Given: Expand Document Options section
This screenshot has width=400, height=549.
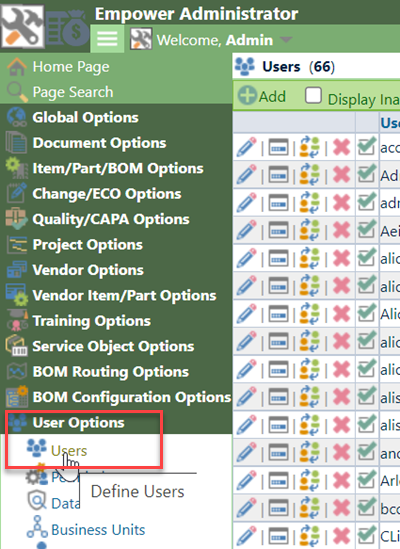Looking at the screenshot, I should (x=99, y=143).
